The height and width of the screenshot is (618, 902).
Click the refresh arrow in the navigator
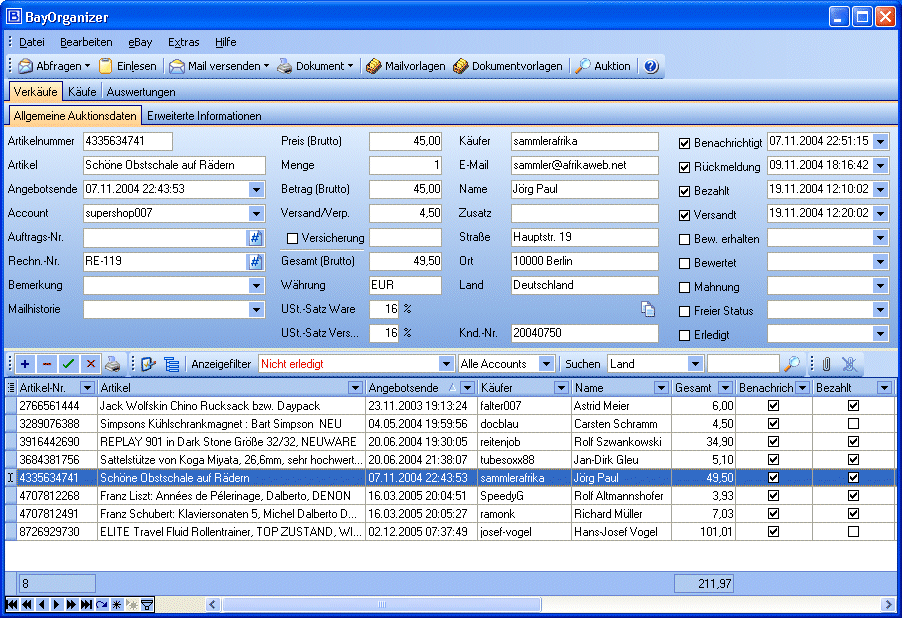coord(102,604)
